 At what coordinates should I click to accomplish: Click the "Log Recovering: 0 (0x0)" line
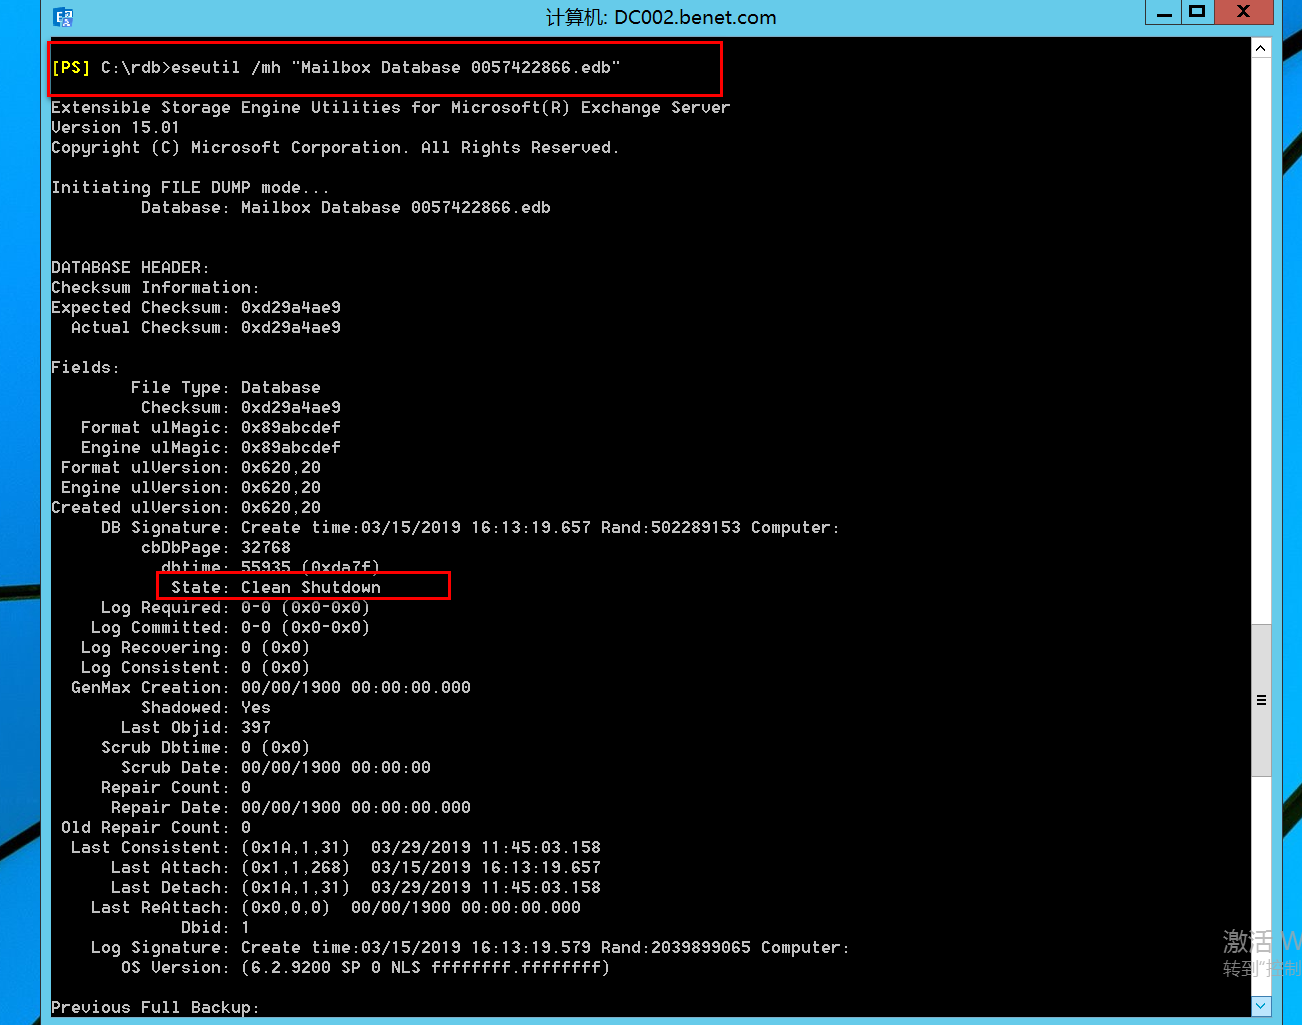coord(196,647)
